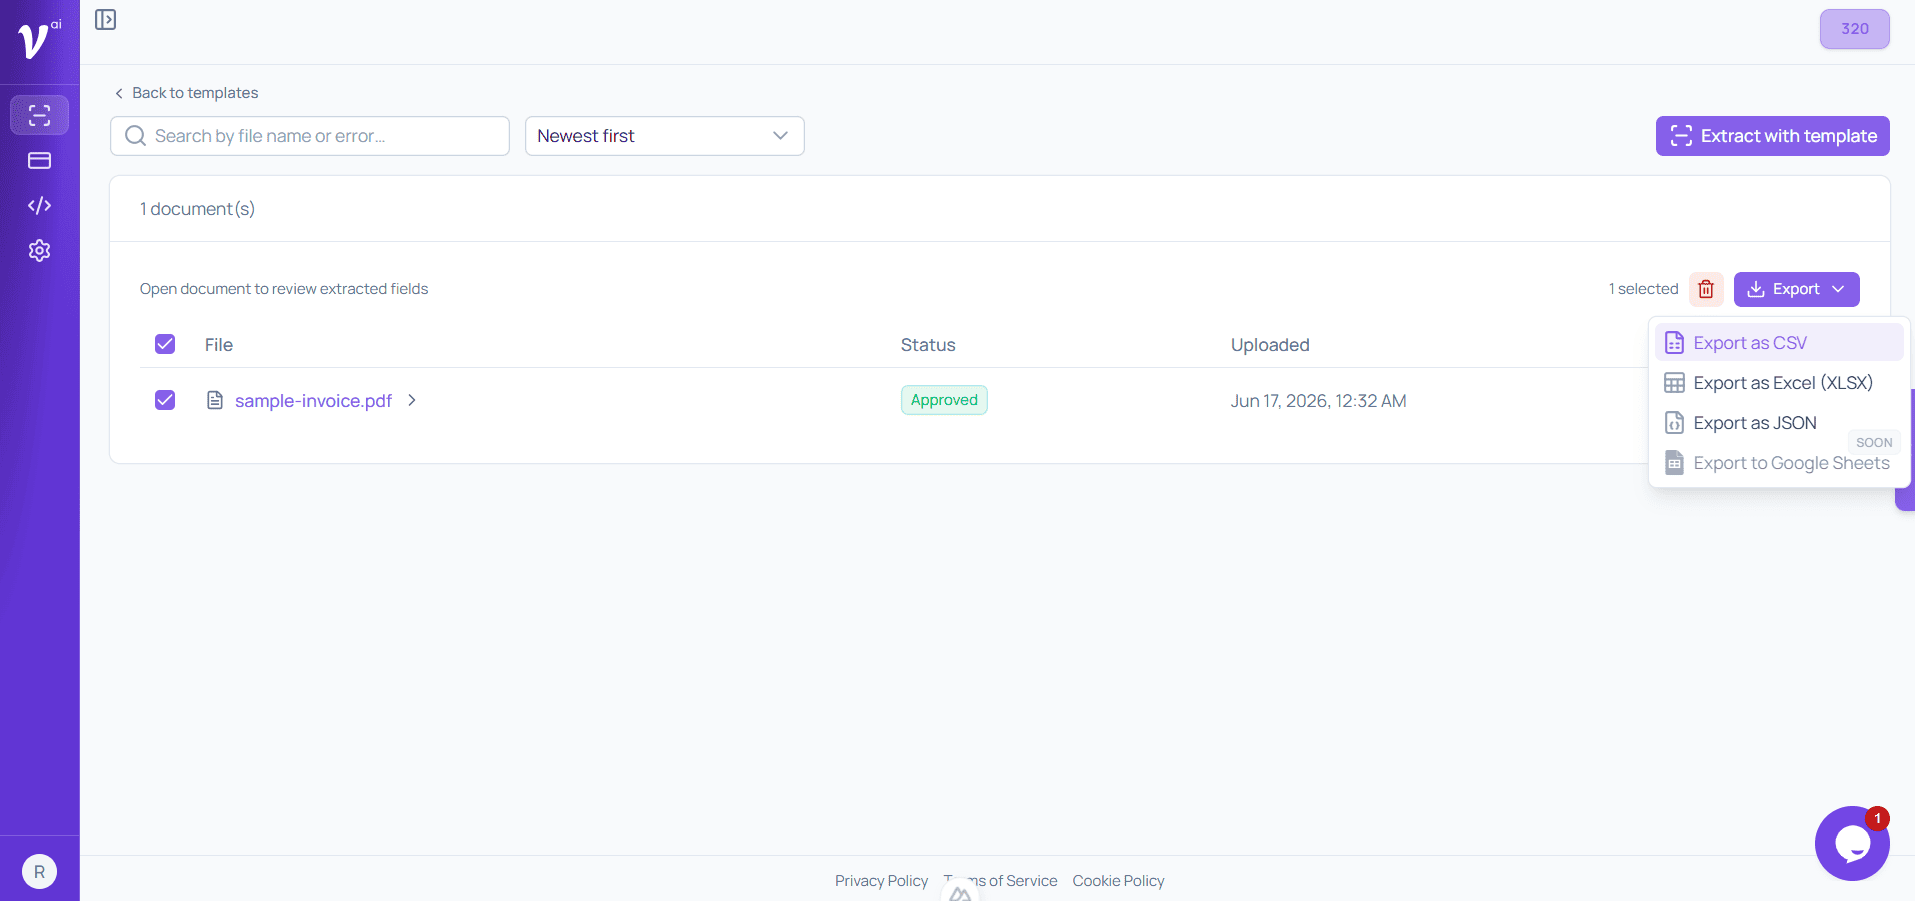The width and height of the screenshot is (1915, 901).
Task: Open the R user avatar
Action: click(39, 872)
